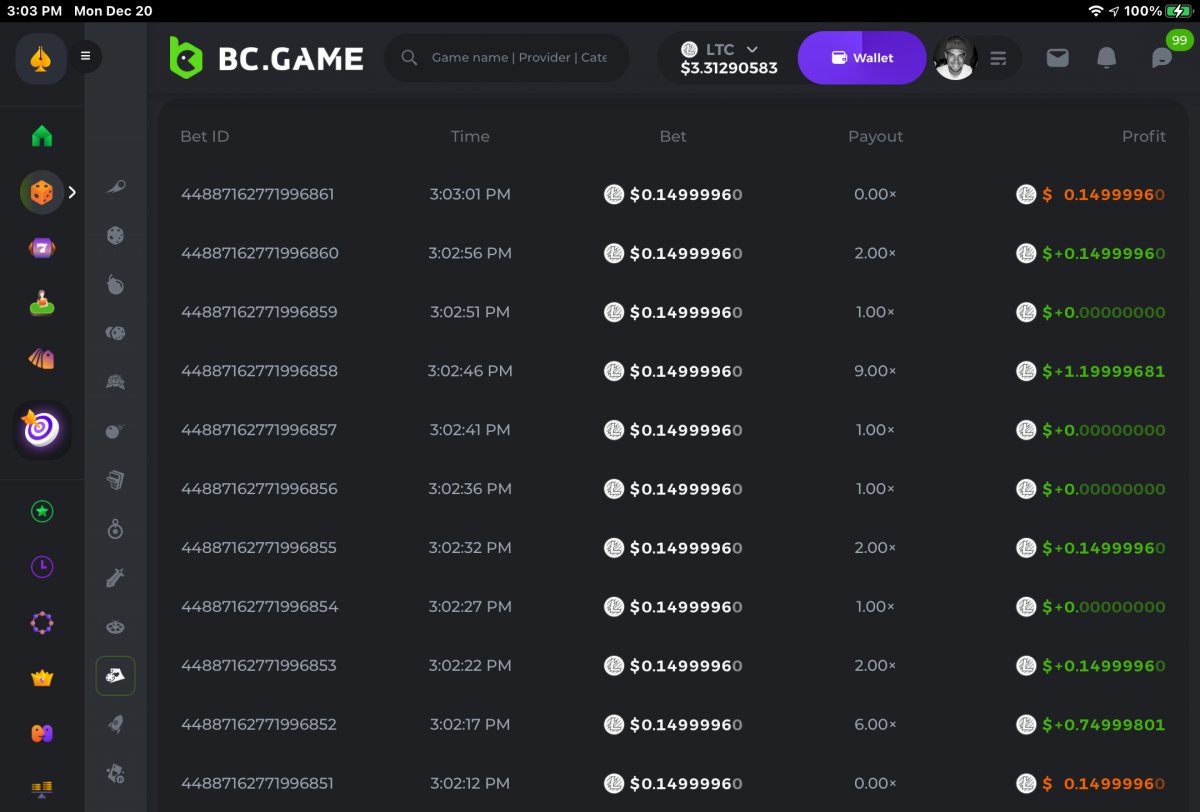Viewport: 1200px width, 812px height.
Task: Go to the green Home icon
Action: tap(42, 136)
